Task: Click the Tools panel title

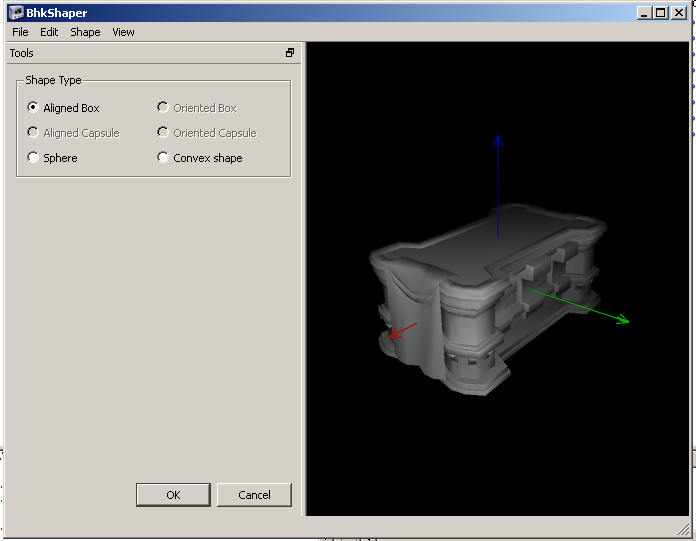Action: click(21, 53)
